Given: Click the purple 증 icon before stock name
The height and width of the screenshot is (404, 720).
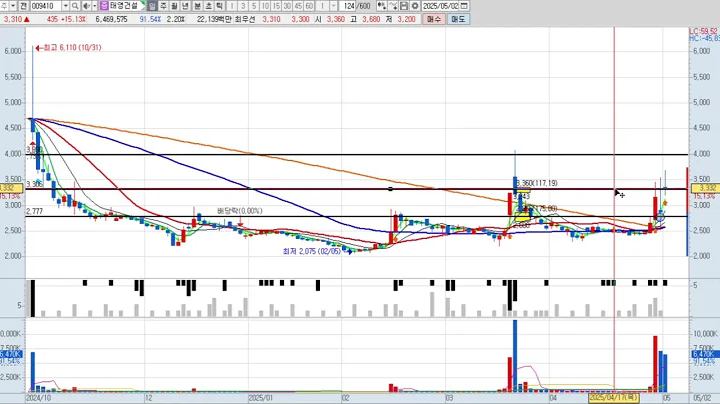Looking at the screenshot, I should (104, 6).
